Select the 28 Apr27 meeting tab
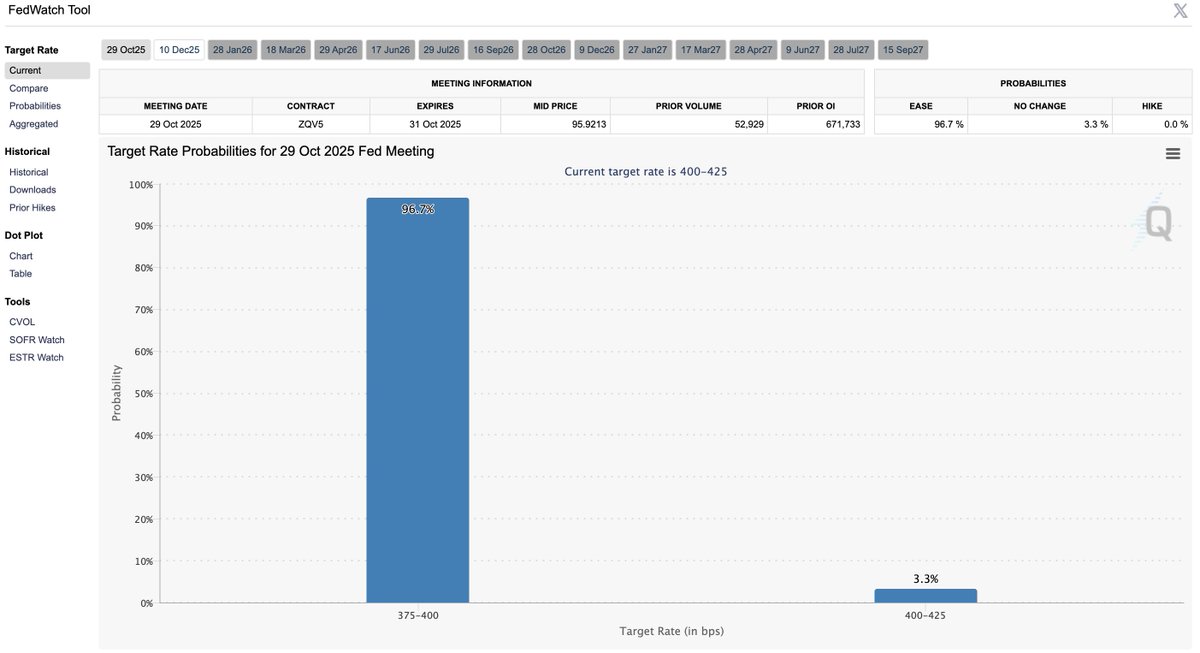The width and height of the screenshot is (1200, 653). tap(753, 49)
